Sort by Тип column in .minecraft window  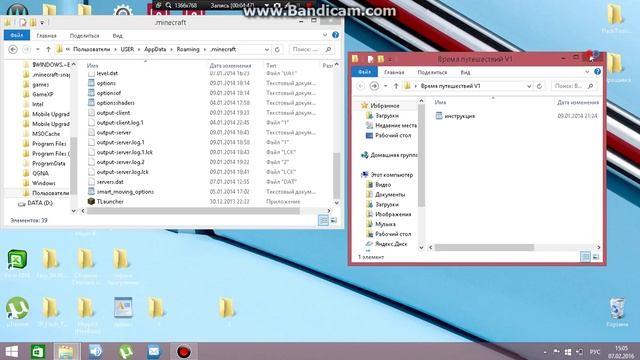pos(271,66)
